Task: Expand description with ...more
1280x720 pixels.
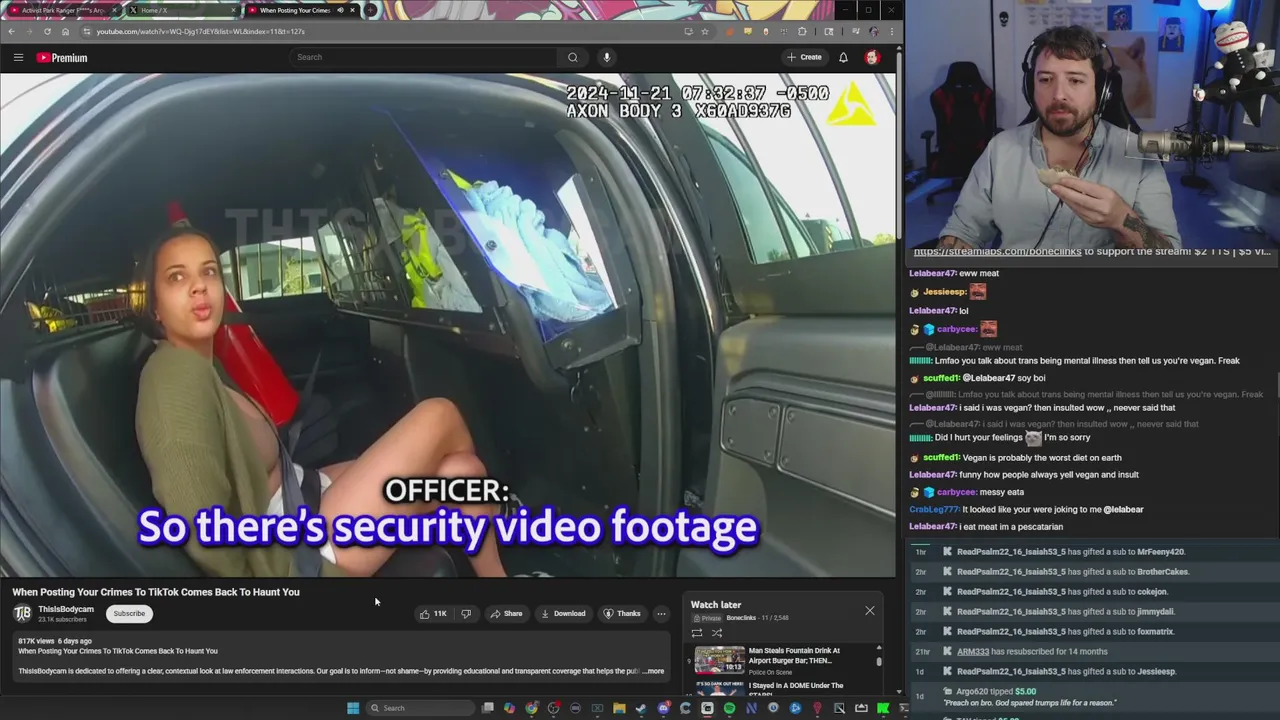Action: click(x=653, y=671)
